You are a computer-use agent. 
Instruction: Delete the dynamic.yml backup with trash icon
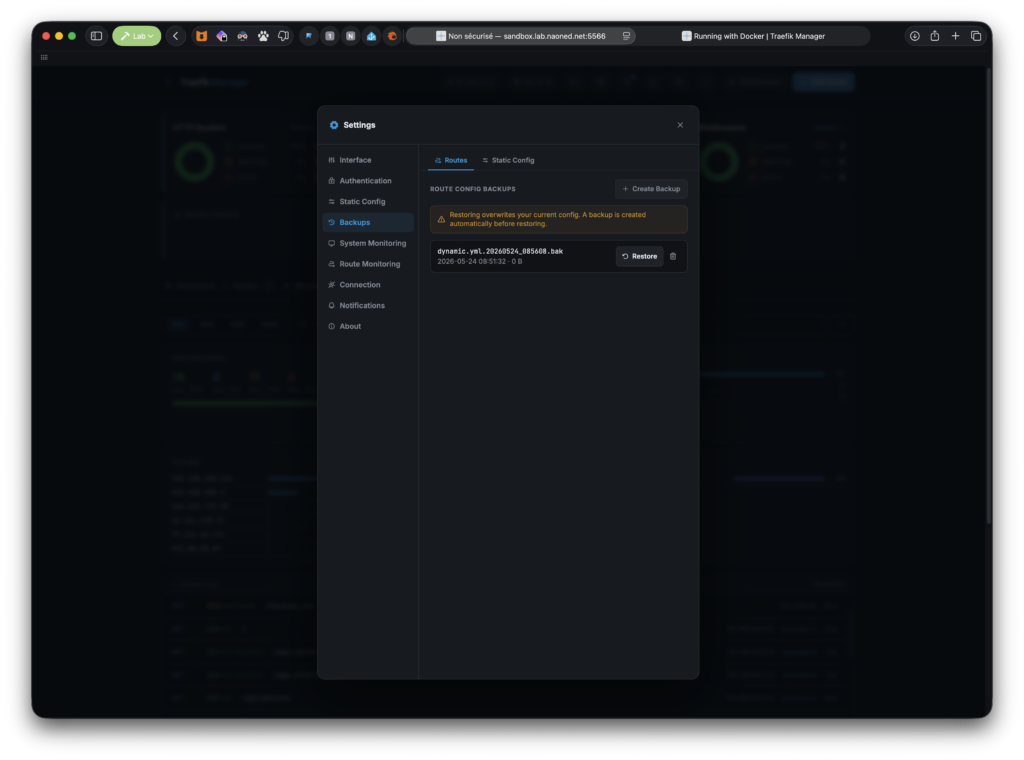click(673, 257)
